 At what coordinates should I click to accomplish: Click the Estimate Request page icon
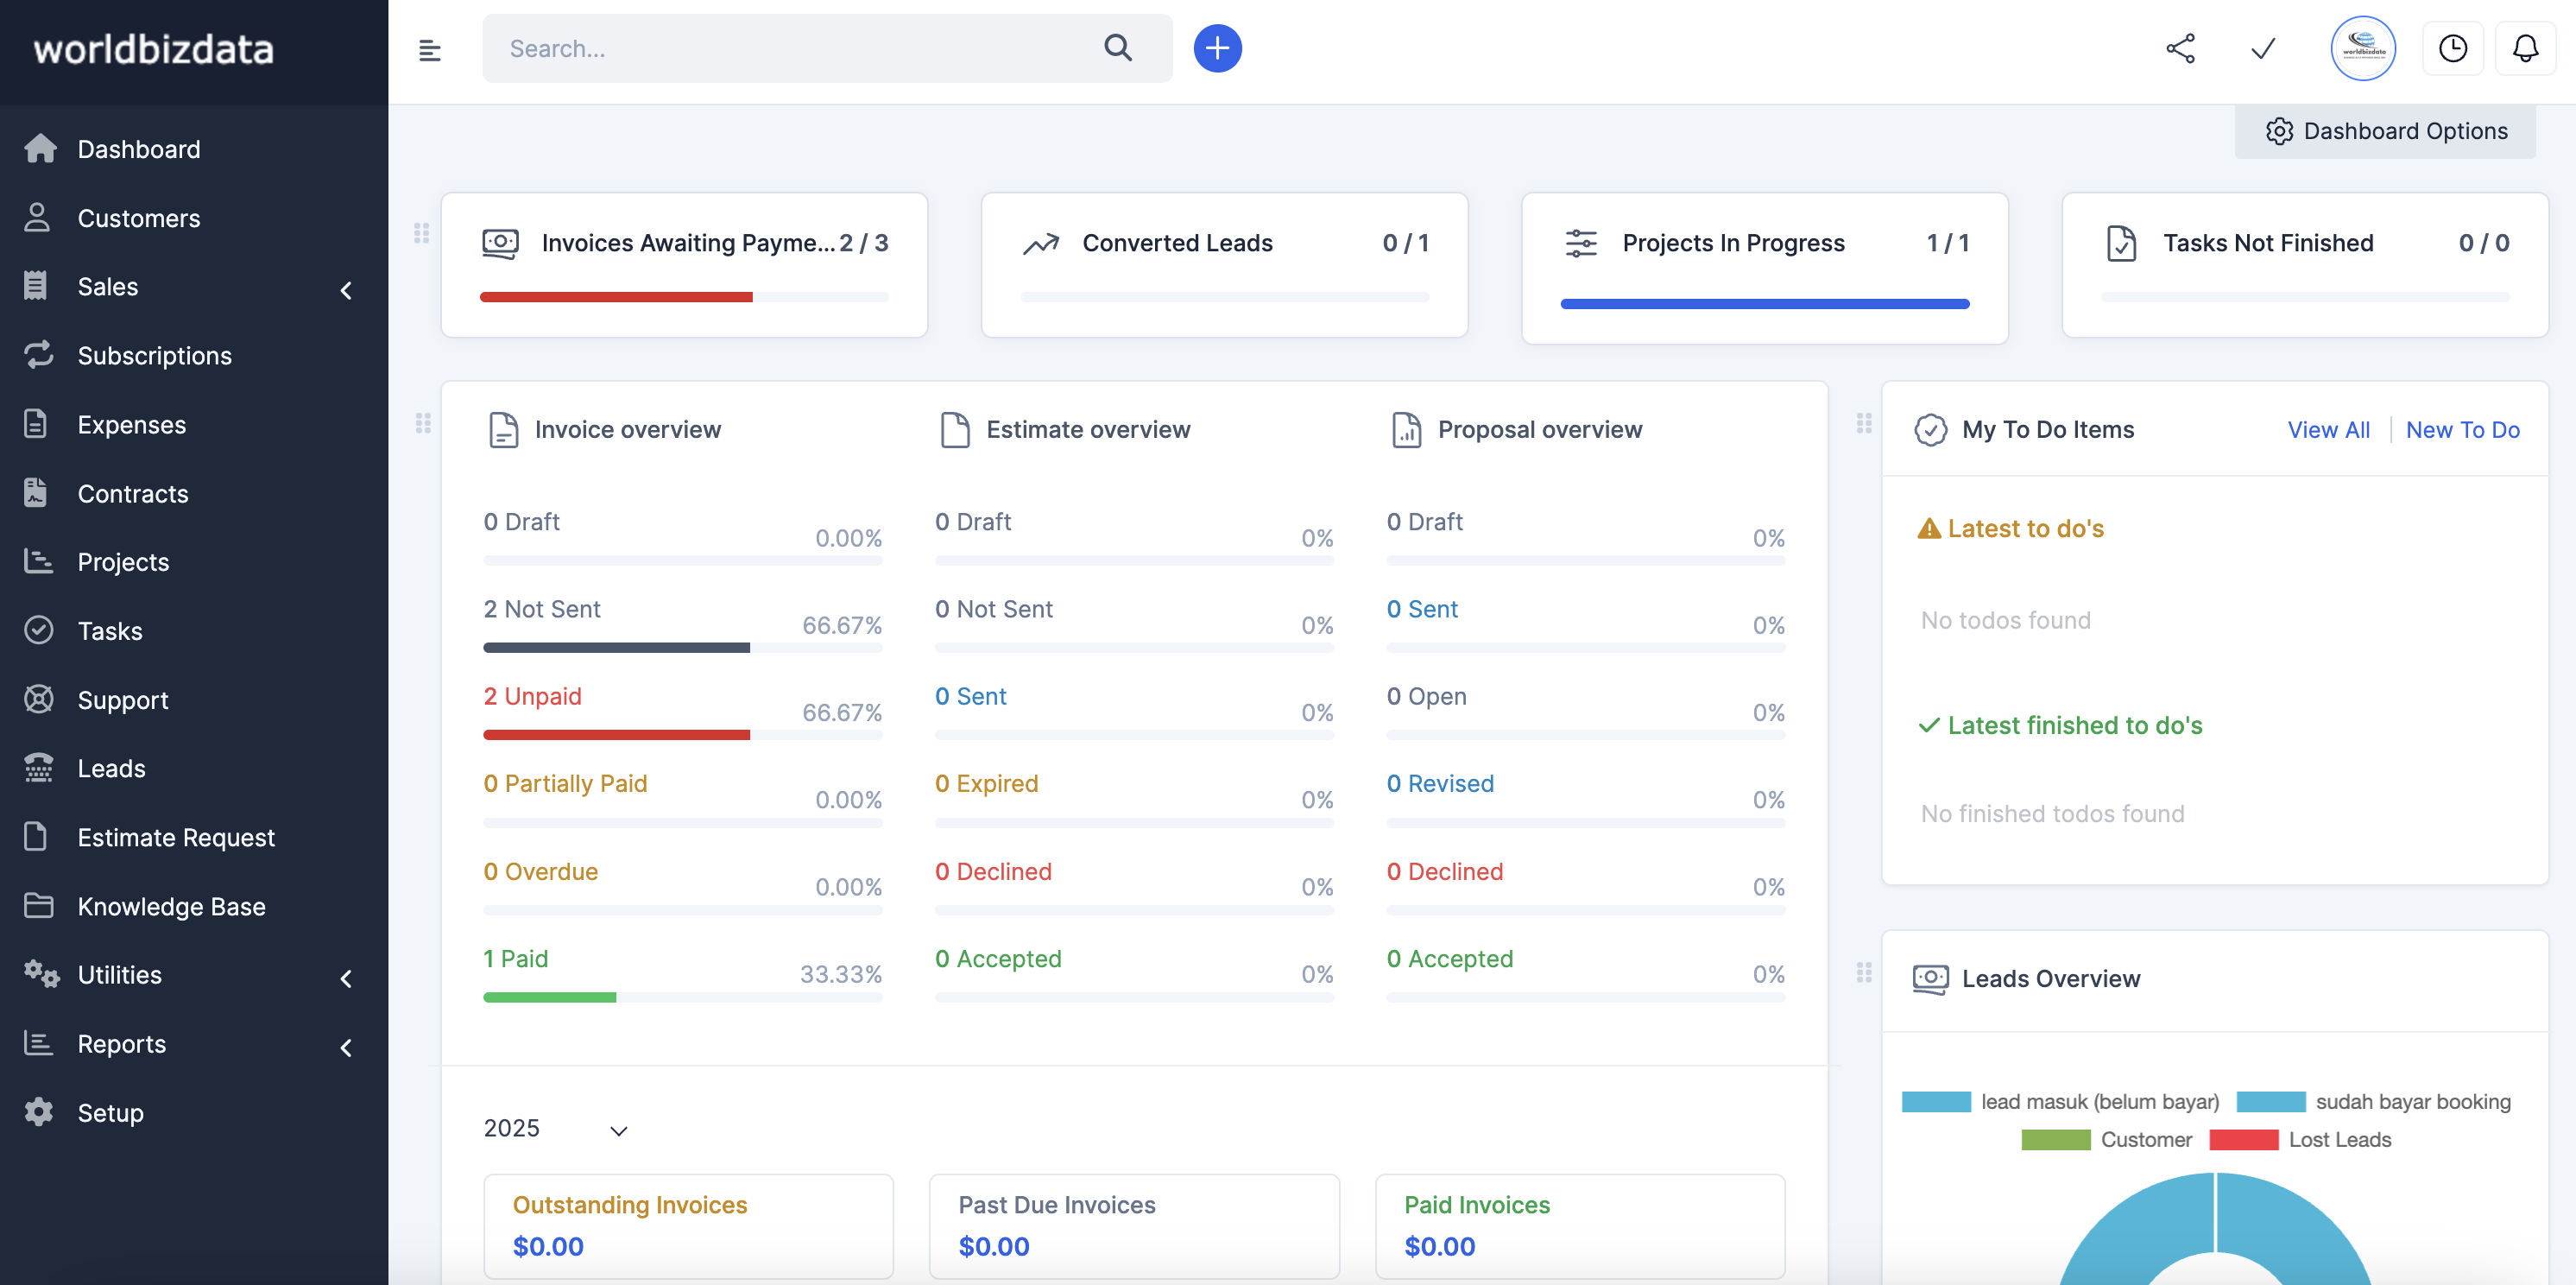point(36,837)
